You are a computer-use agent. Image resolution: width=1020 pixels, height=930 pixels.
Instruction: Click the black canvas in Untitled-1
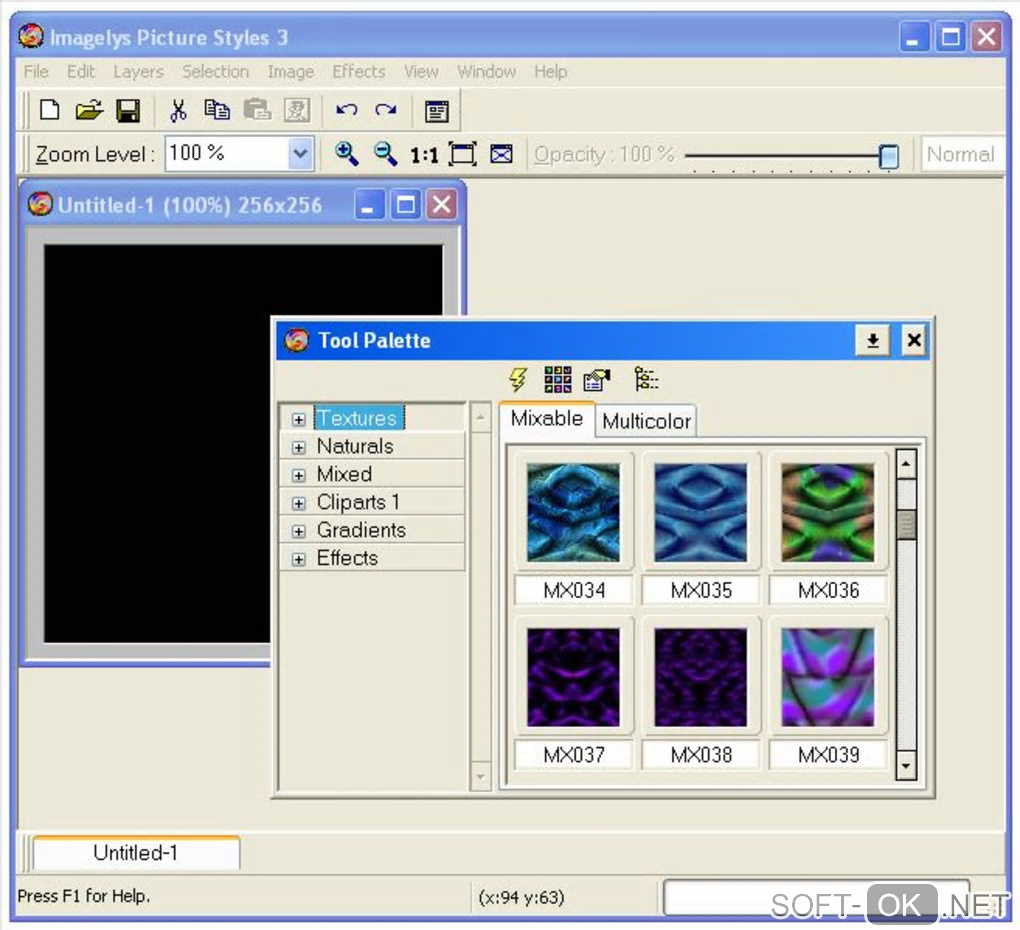click(x=156, y=442)
